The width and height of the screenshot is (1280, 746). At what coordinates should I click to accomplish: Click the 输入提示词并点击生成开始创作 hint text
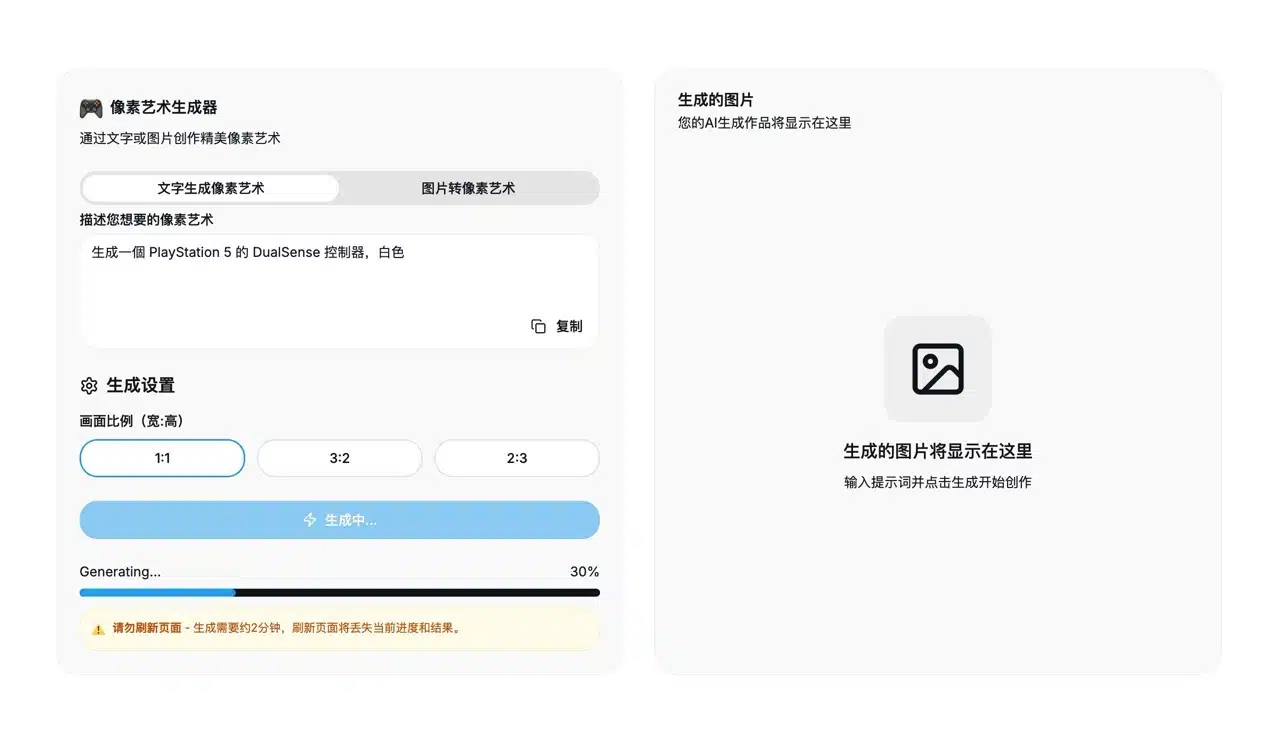coord(937,482)
